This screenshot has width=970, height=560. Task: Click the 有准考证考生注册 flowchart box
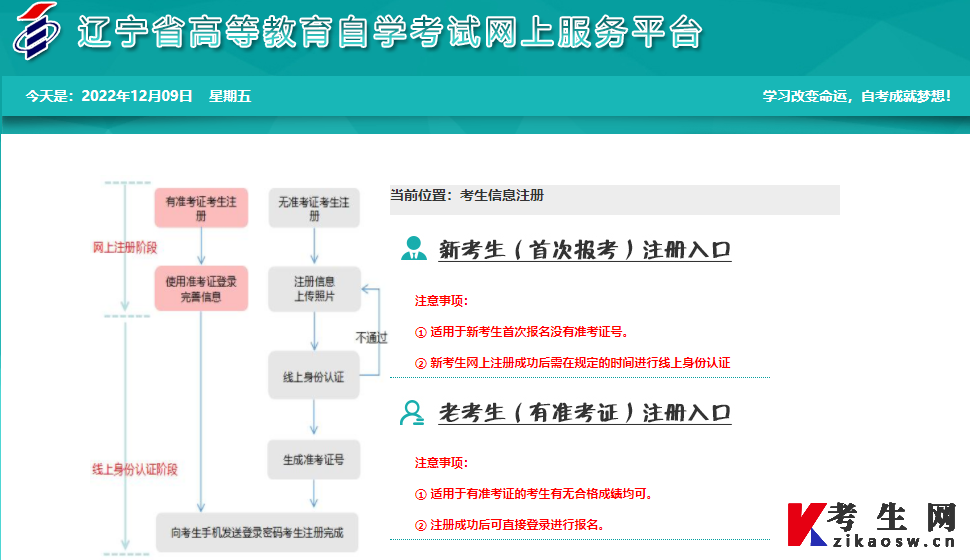201,208
